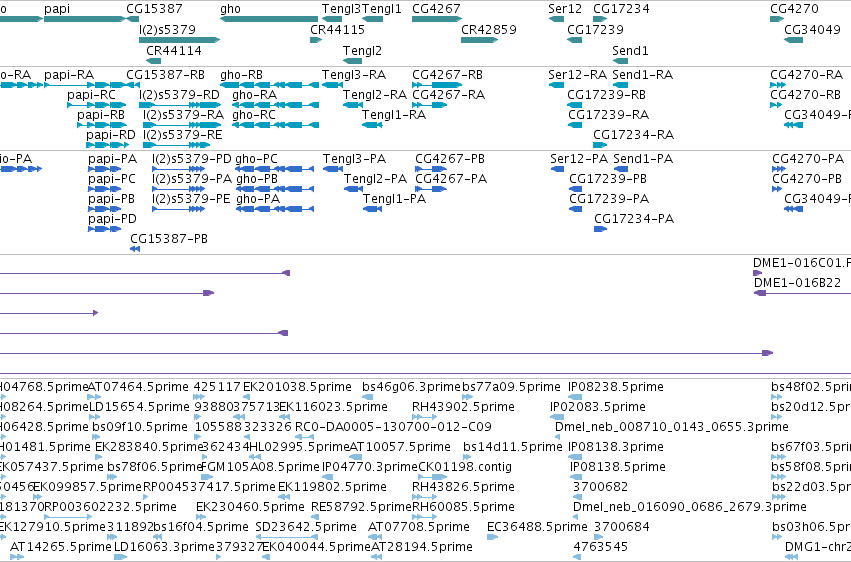
Task: Click the bs46g06.3prime EST label
Action: coord(411,387)
